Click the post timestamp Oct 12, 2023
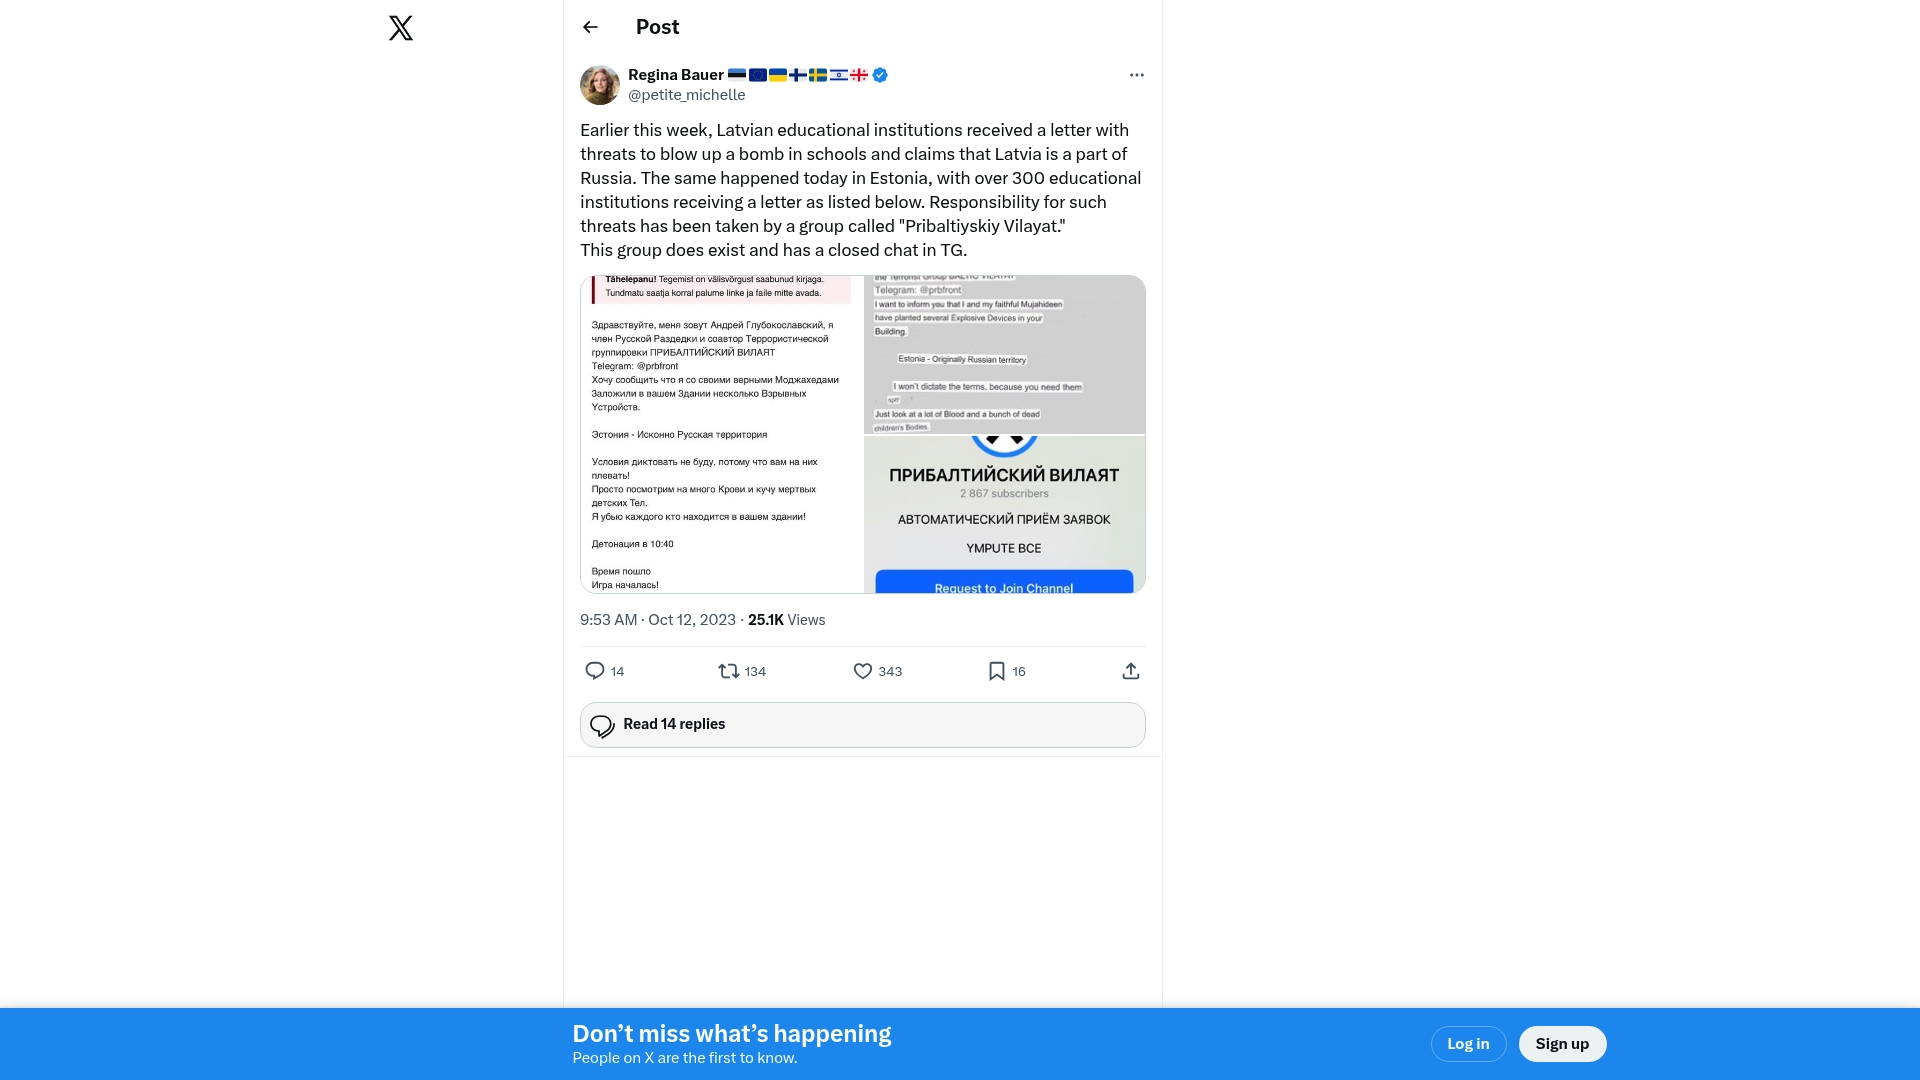Screen dimensions: 1920x1080 691,620
